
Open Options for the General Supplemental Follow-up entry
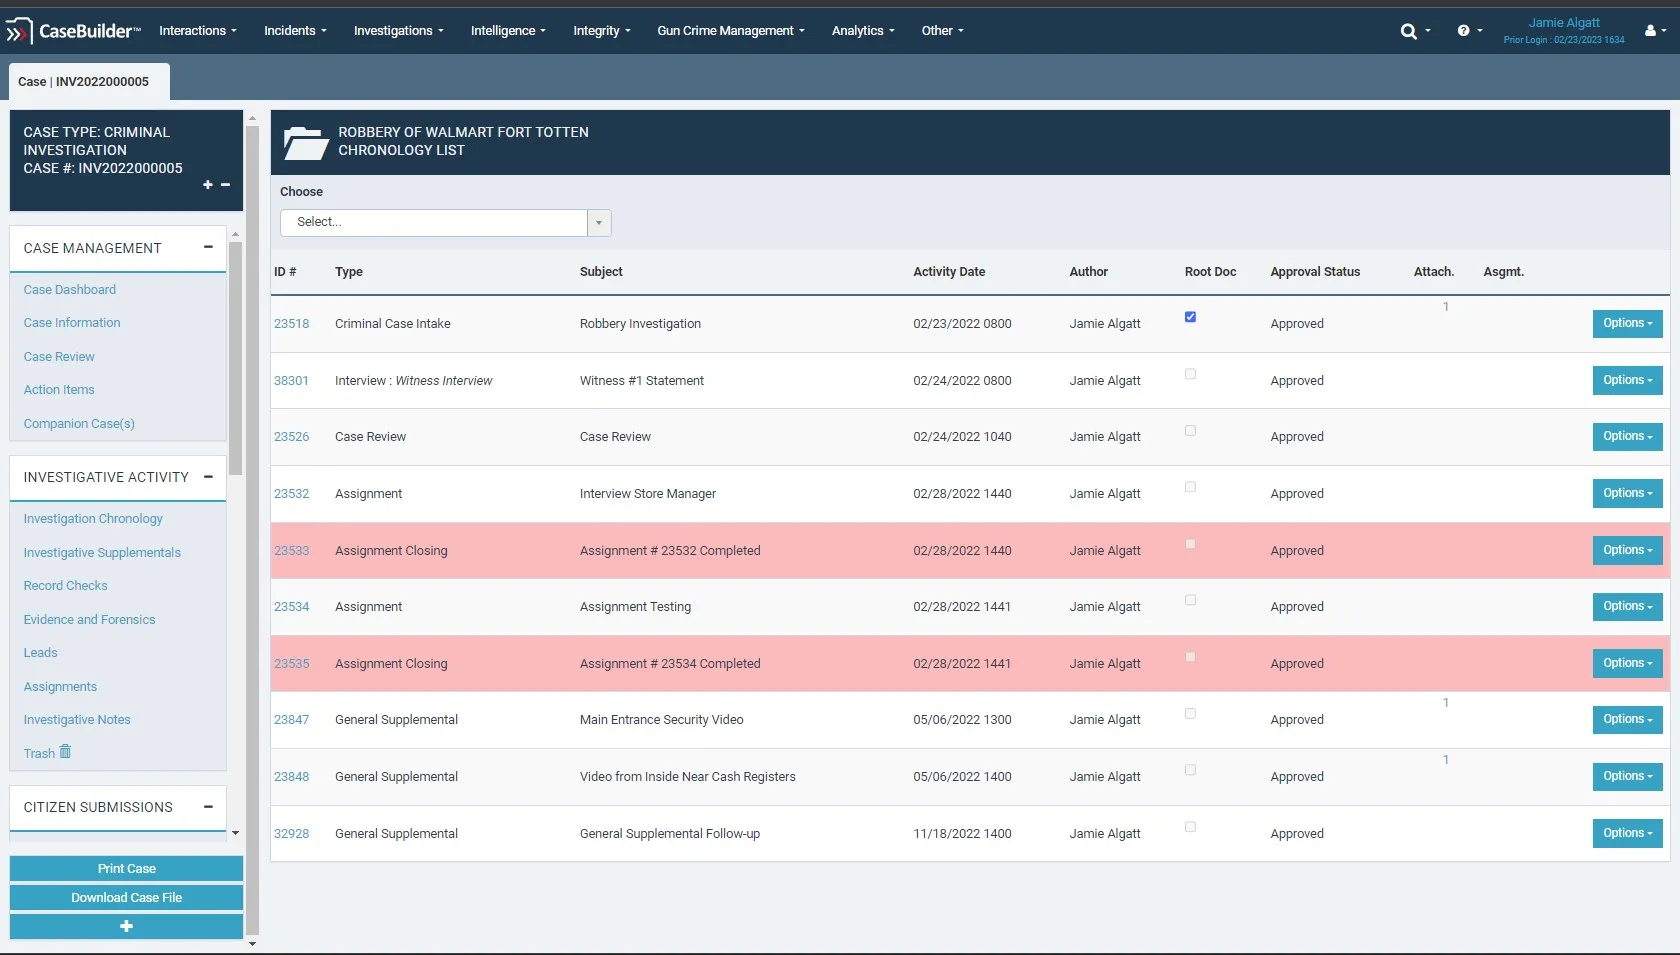click(x=1625, y=833)
